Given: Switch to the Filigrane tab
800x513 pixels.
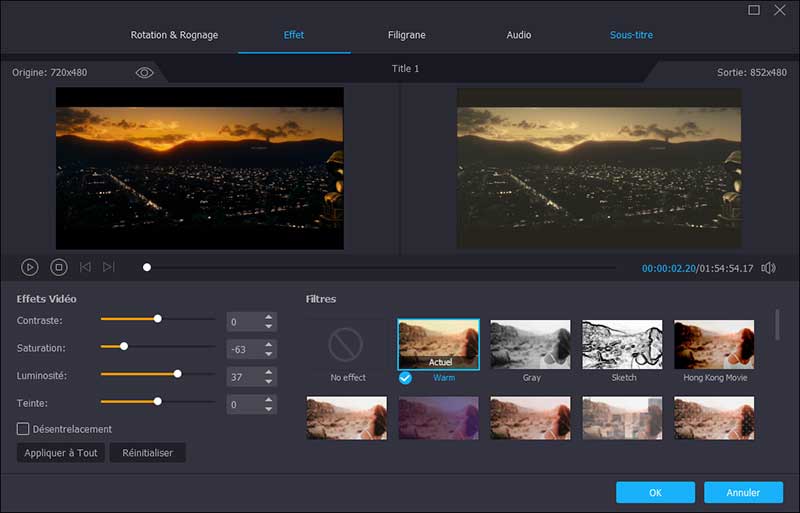Looking at the screenshot, I should click(x=407, y=35).
